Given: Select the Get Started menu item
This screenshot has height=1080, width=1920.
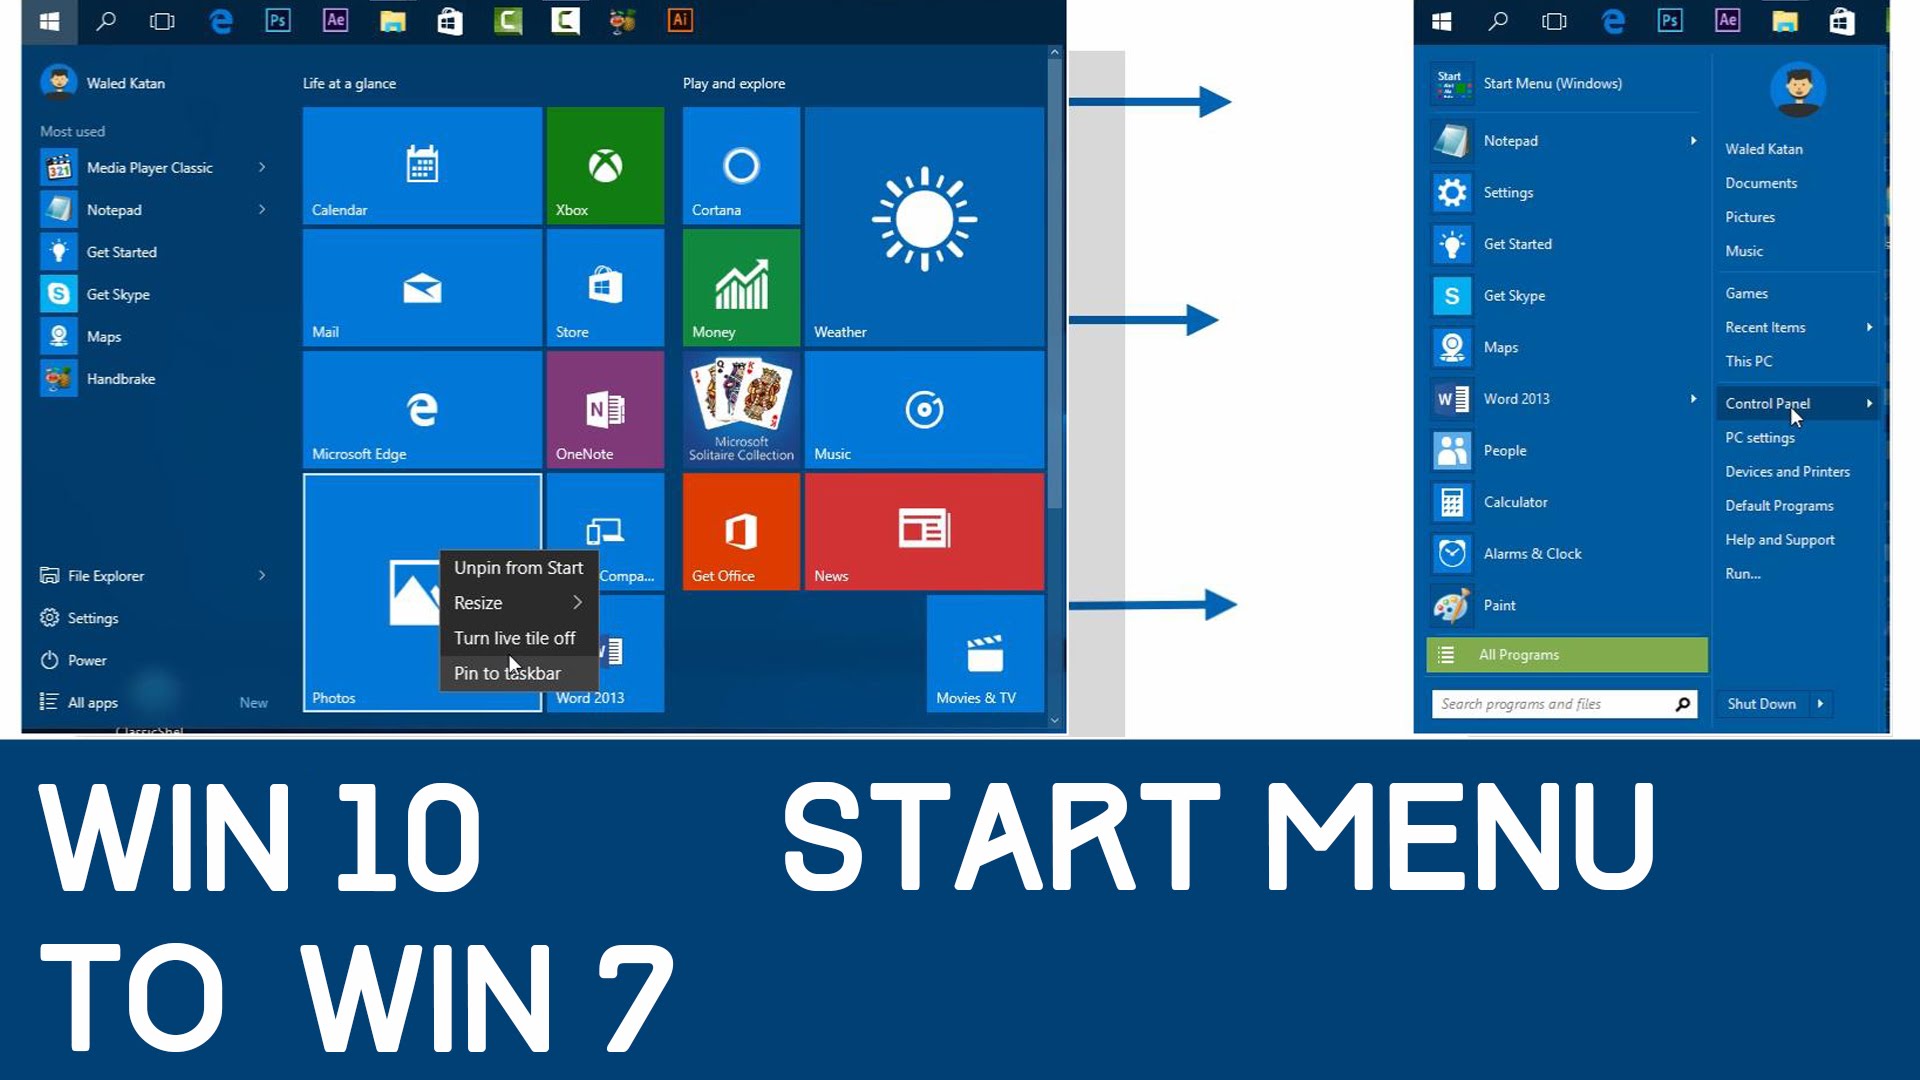Looking at the screenshot, I should [120, 251].
